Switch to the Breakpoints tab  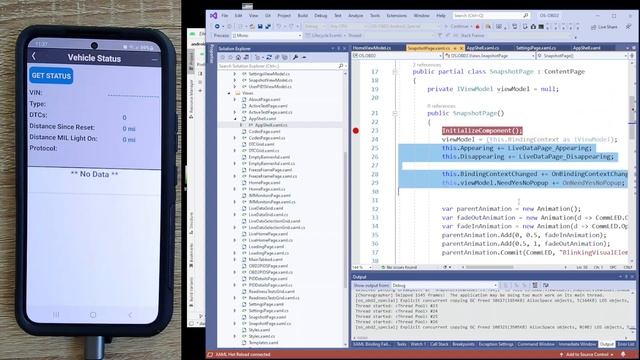[463, 344]
